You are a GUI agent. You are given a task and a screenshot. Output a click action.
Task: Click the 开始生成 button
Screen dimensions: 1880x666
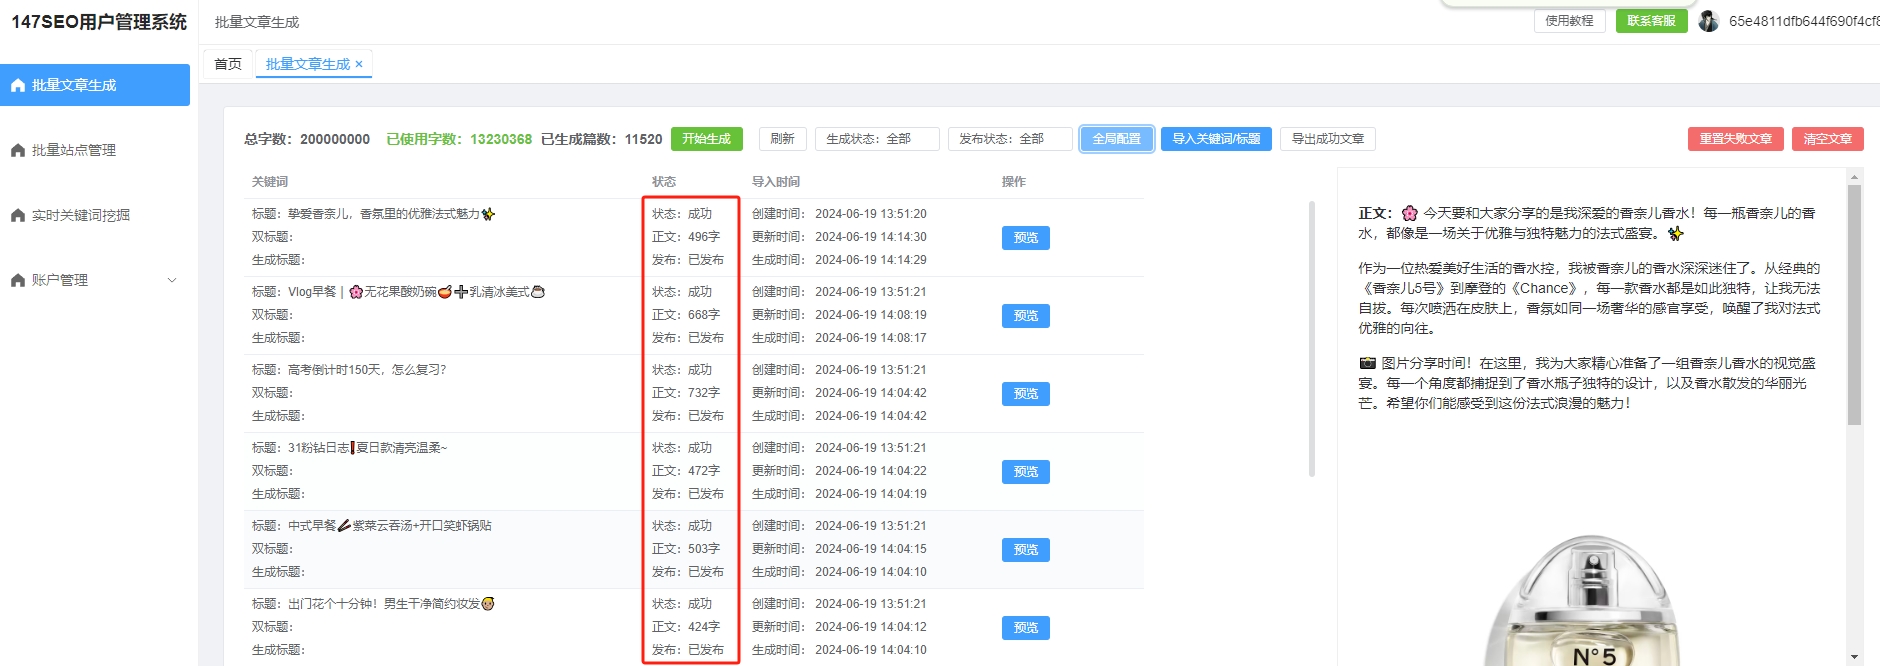click(x=706, y=139)
